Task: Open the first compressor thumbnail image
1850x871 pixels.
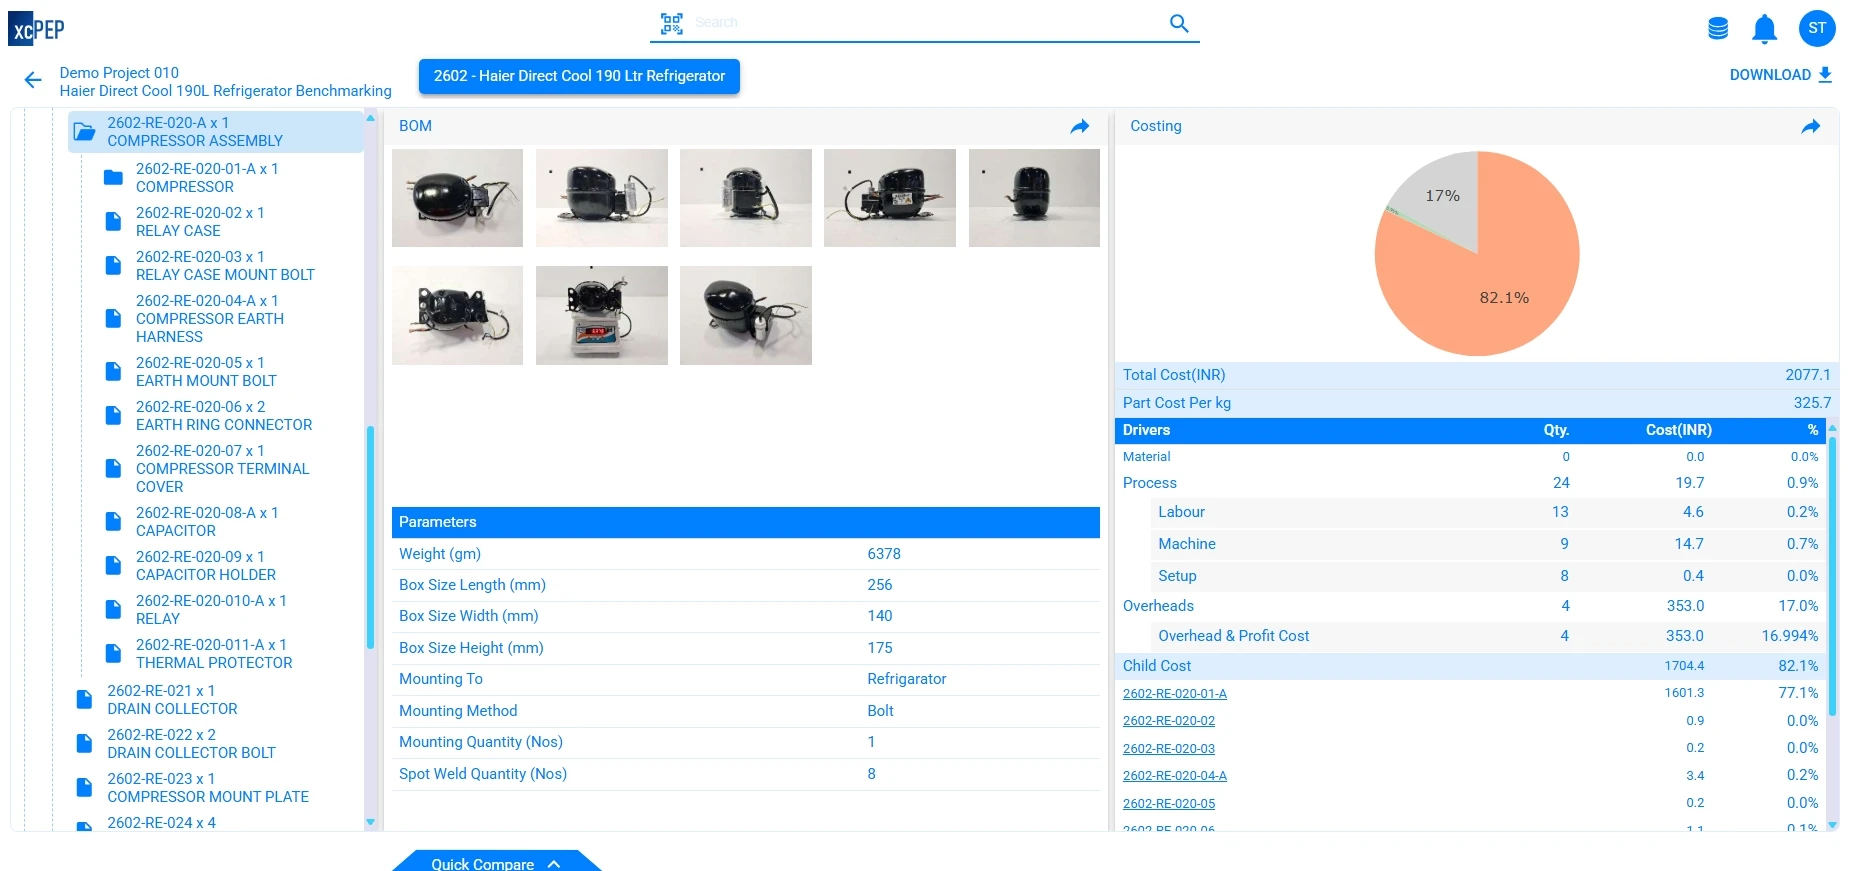Action: 457,198
